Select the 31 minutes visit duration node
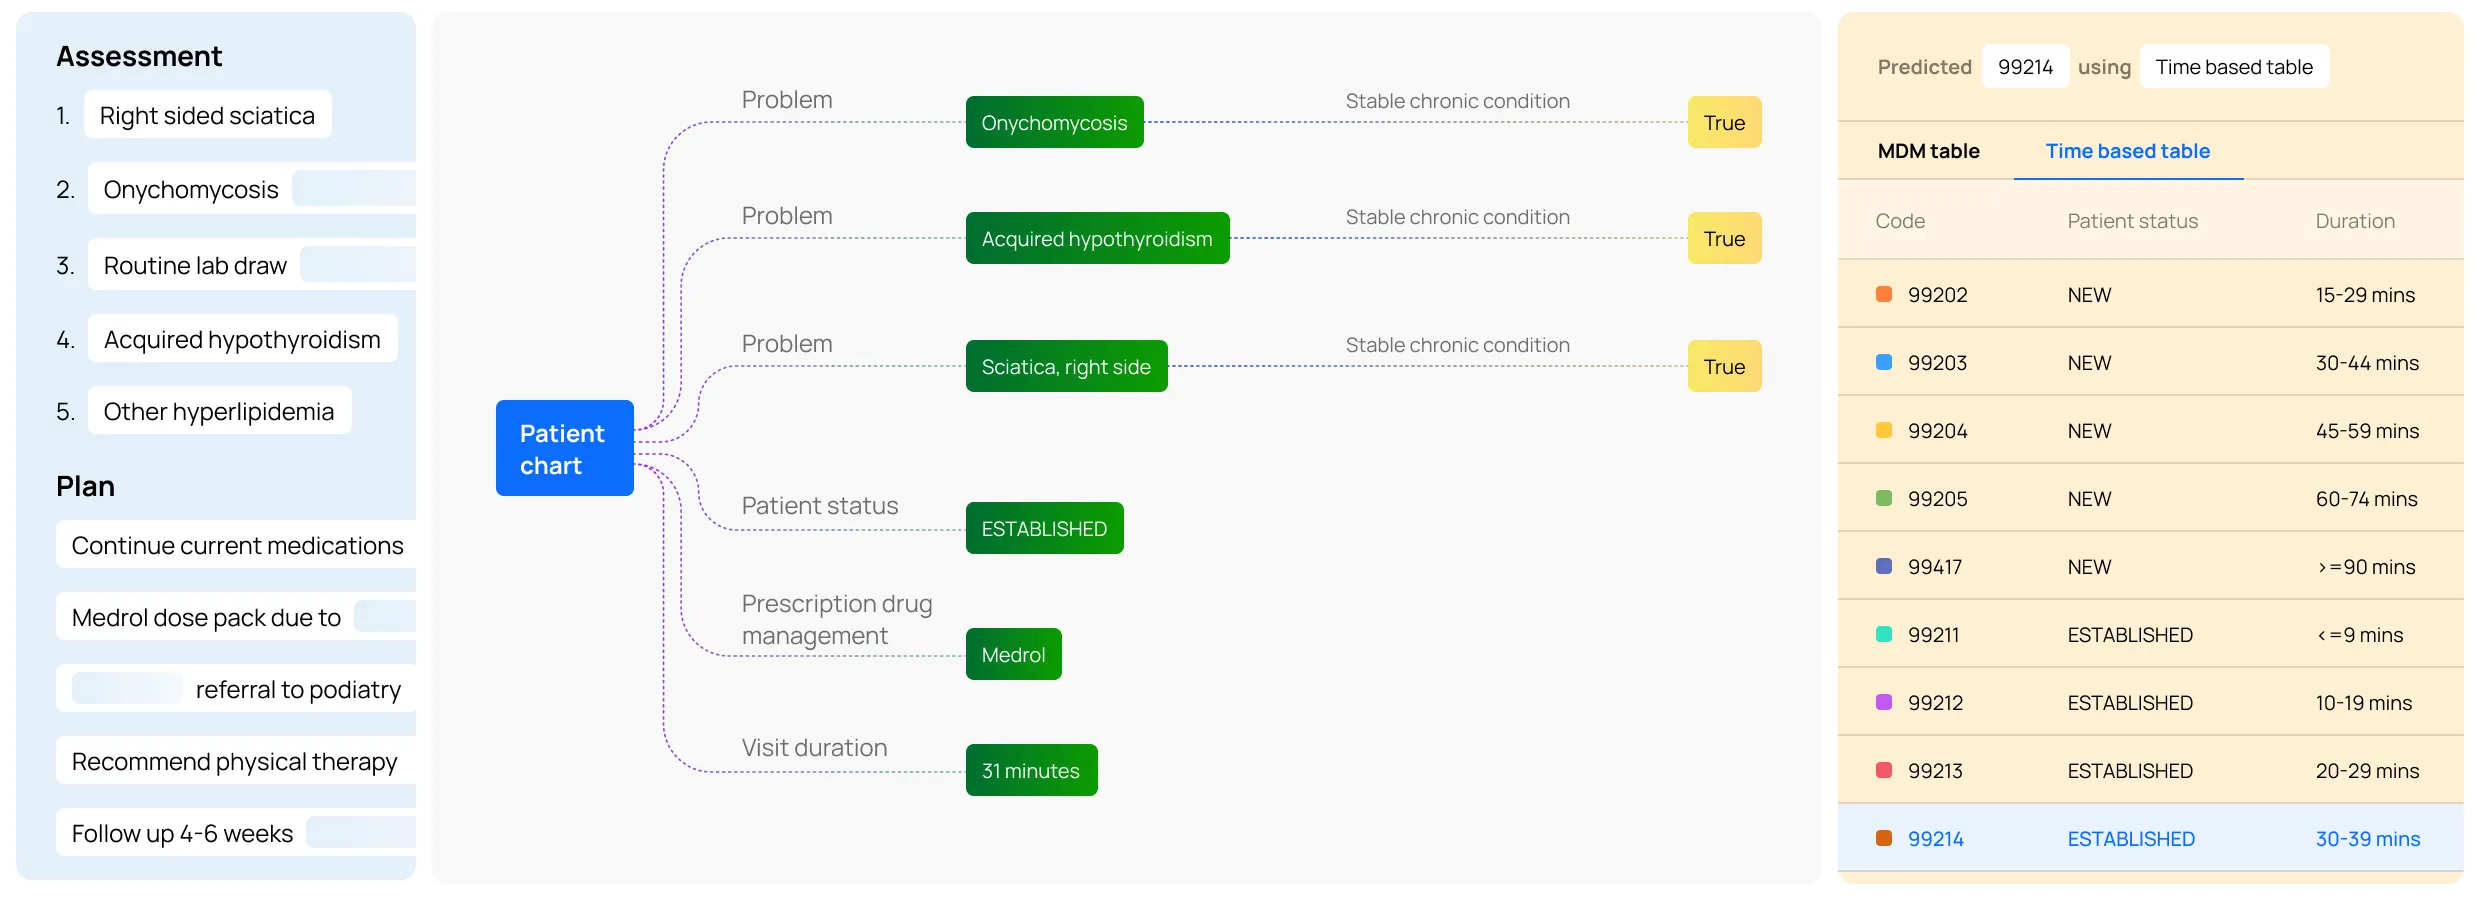Viewport: 2480px width, 900px height. (x=1031, y=770)
